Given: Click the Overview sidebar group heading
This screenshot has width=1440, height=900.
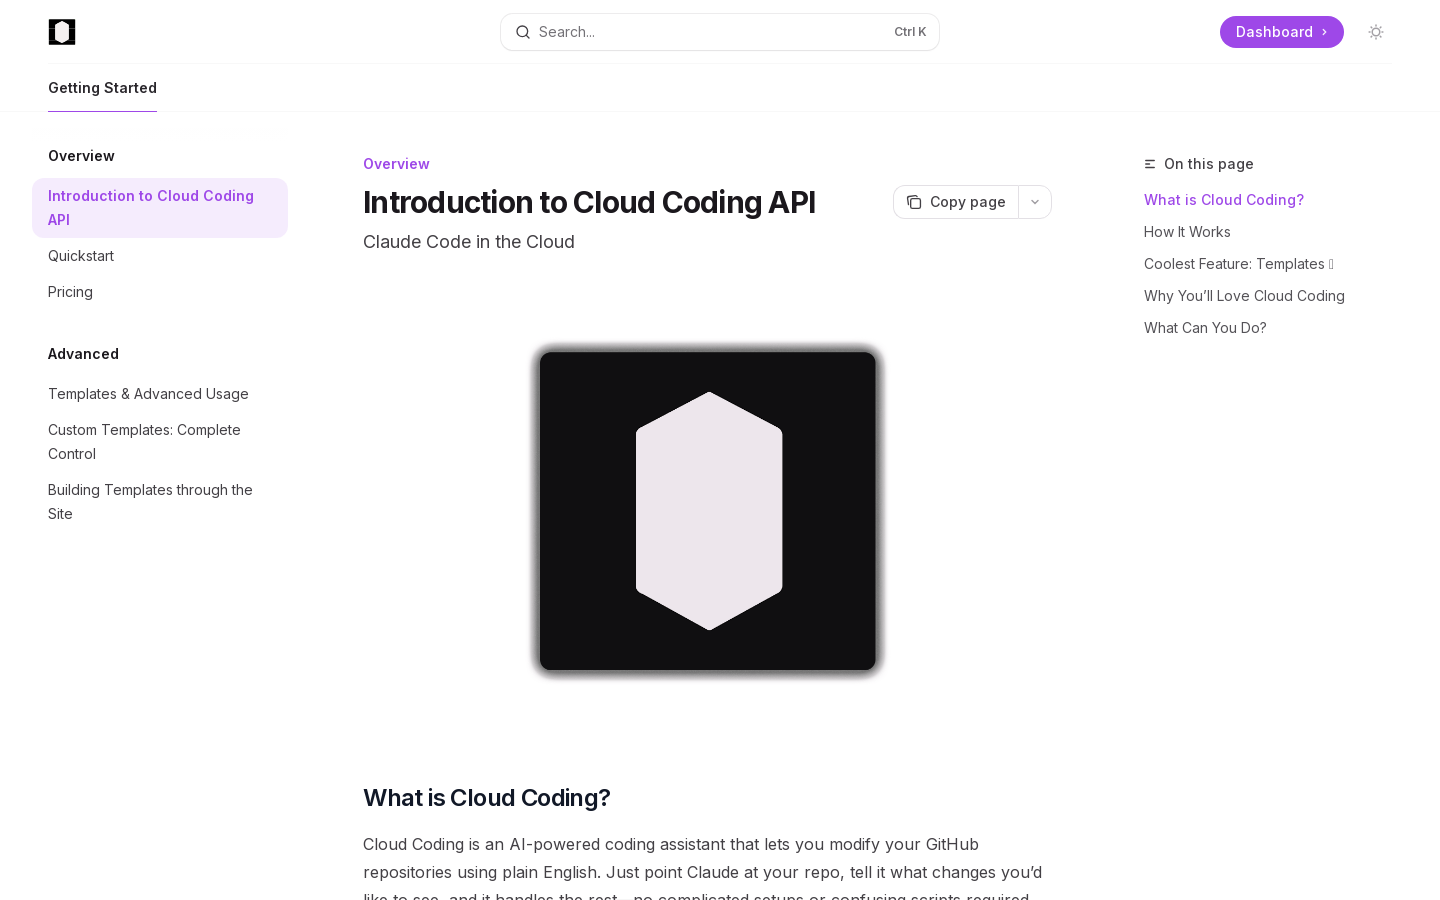Looking at the screenshot, I should click(x=81, y=156).
